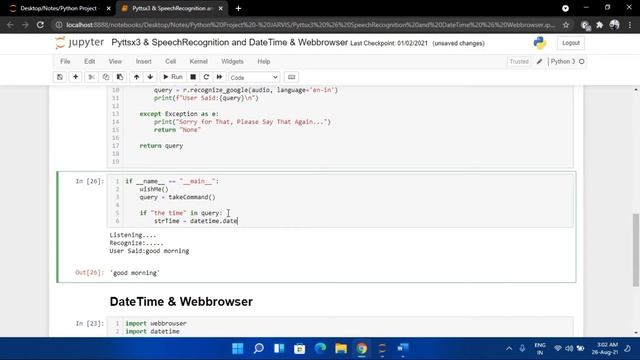Open the File menu
The image size is (640, 360).
point(65,62)
